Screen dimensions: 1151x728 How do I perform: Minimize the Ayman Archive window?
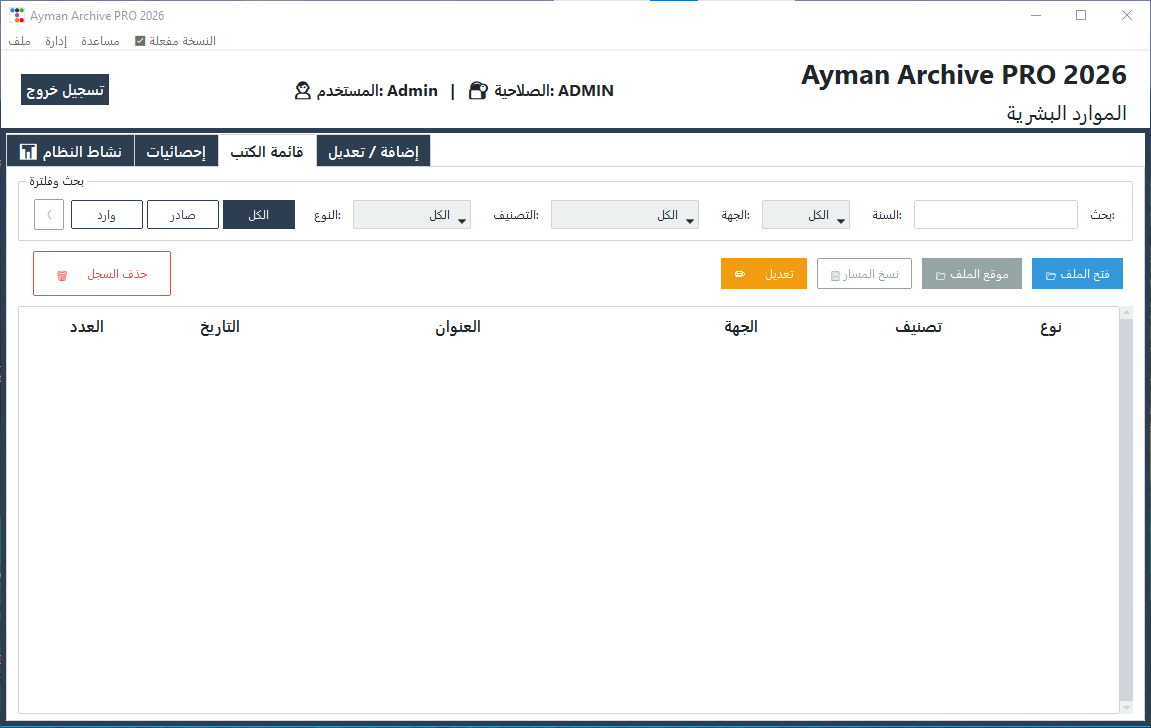pos(1036,15)
